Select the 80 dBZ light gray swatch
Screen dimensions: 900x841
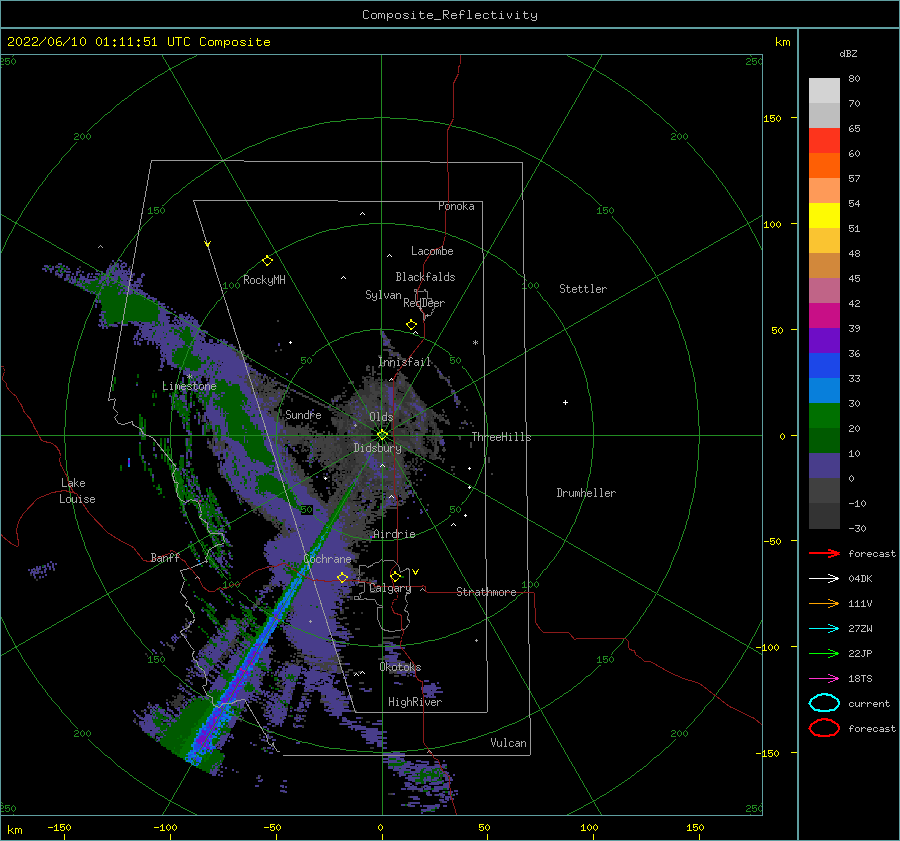824,90
